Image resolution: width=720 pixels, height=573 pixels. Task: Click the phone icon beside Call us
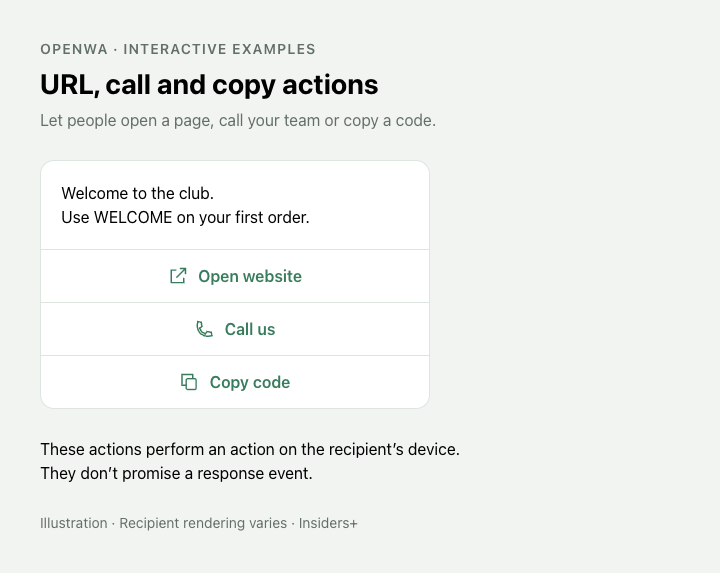pos(204,329)
